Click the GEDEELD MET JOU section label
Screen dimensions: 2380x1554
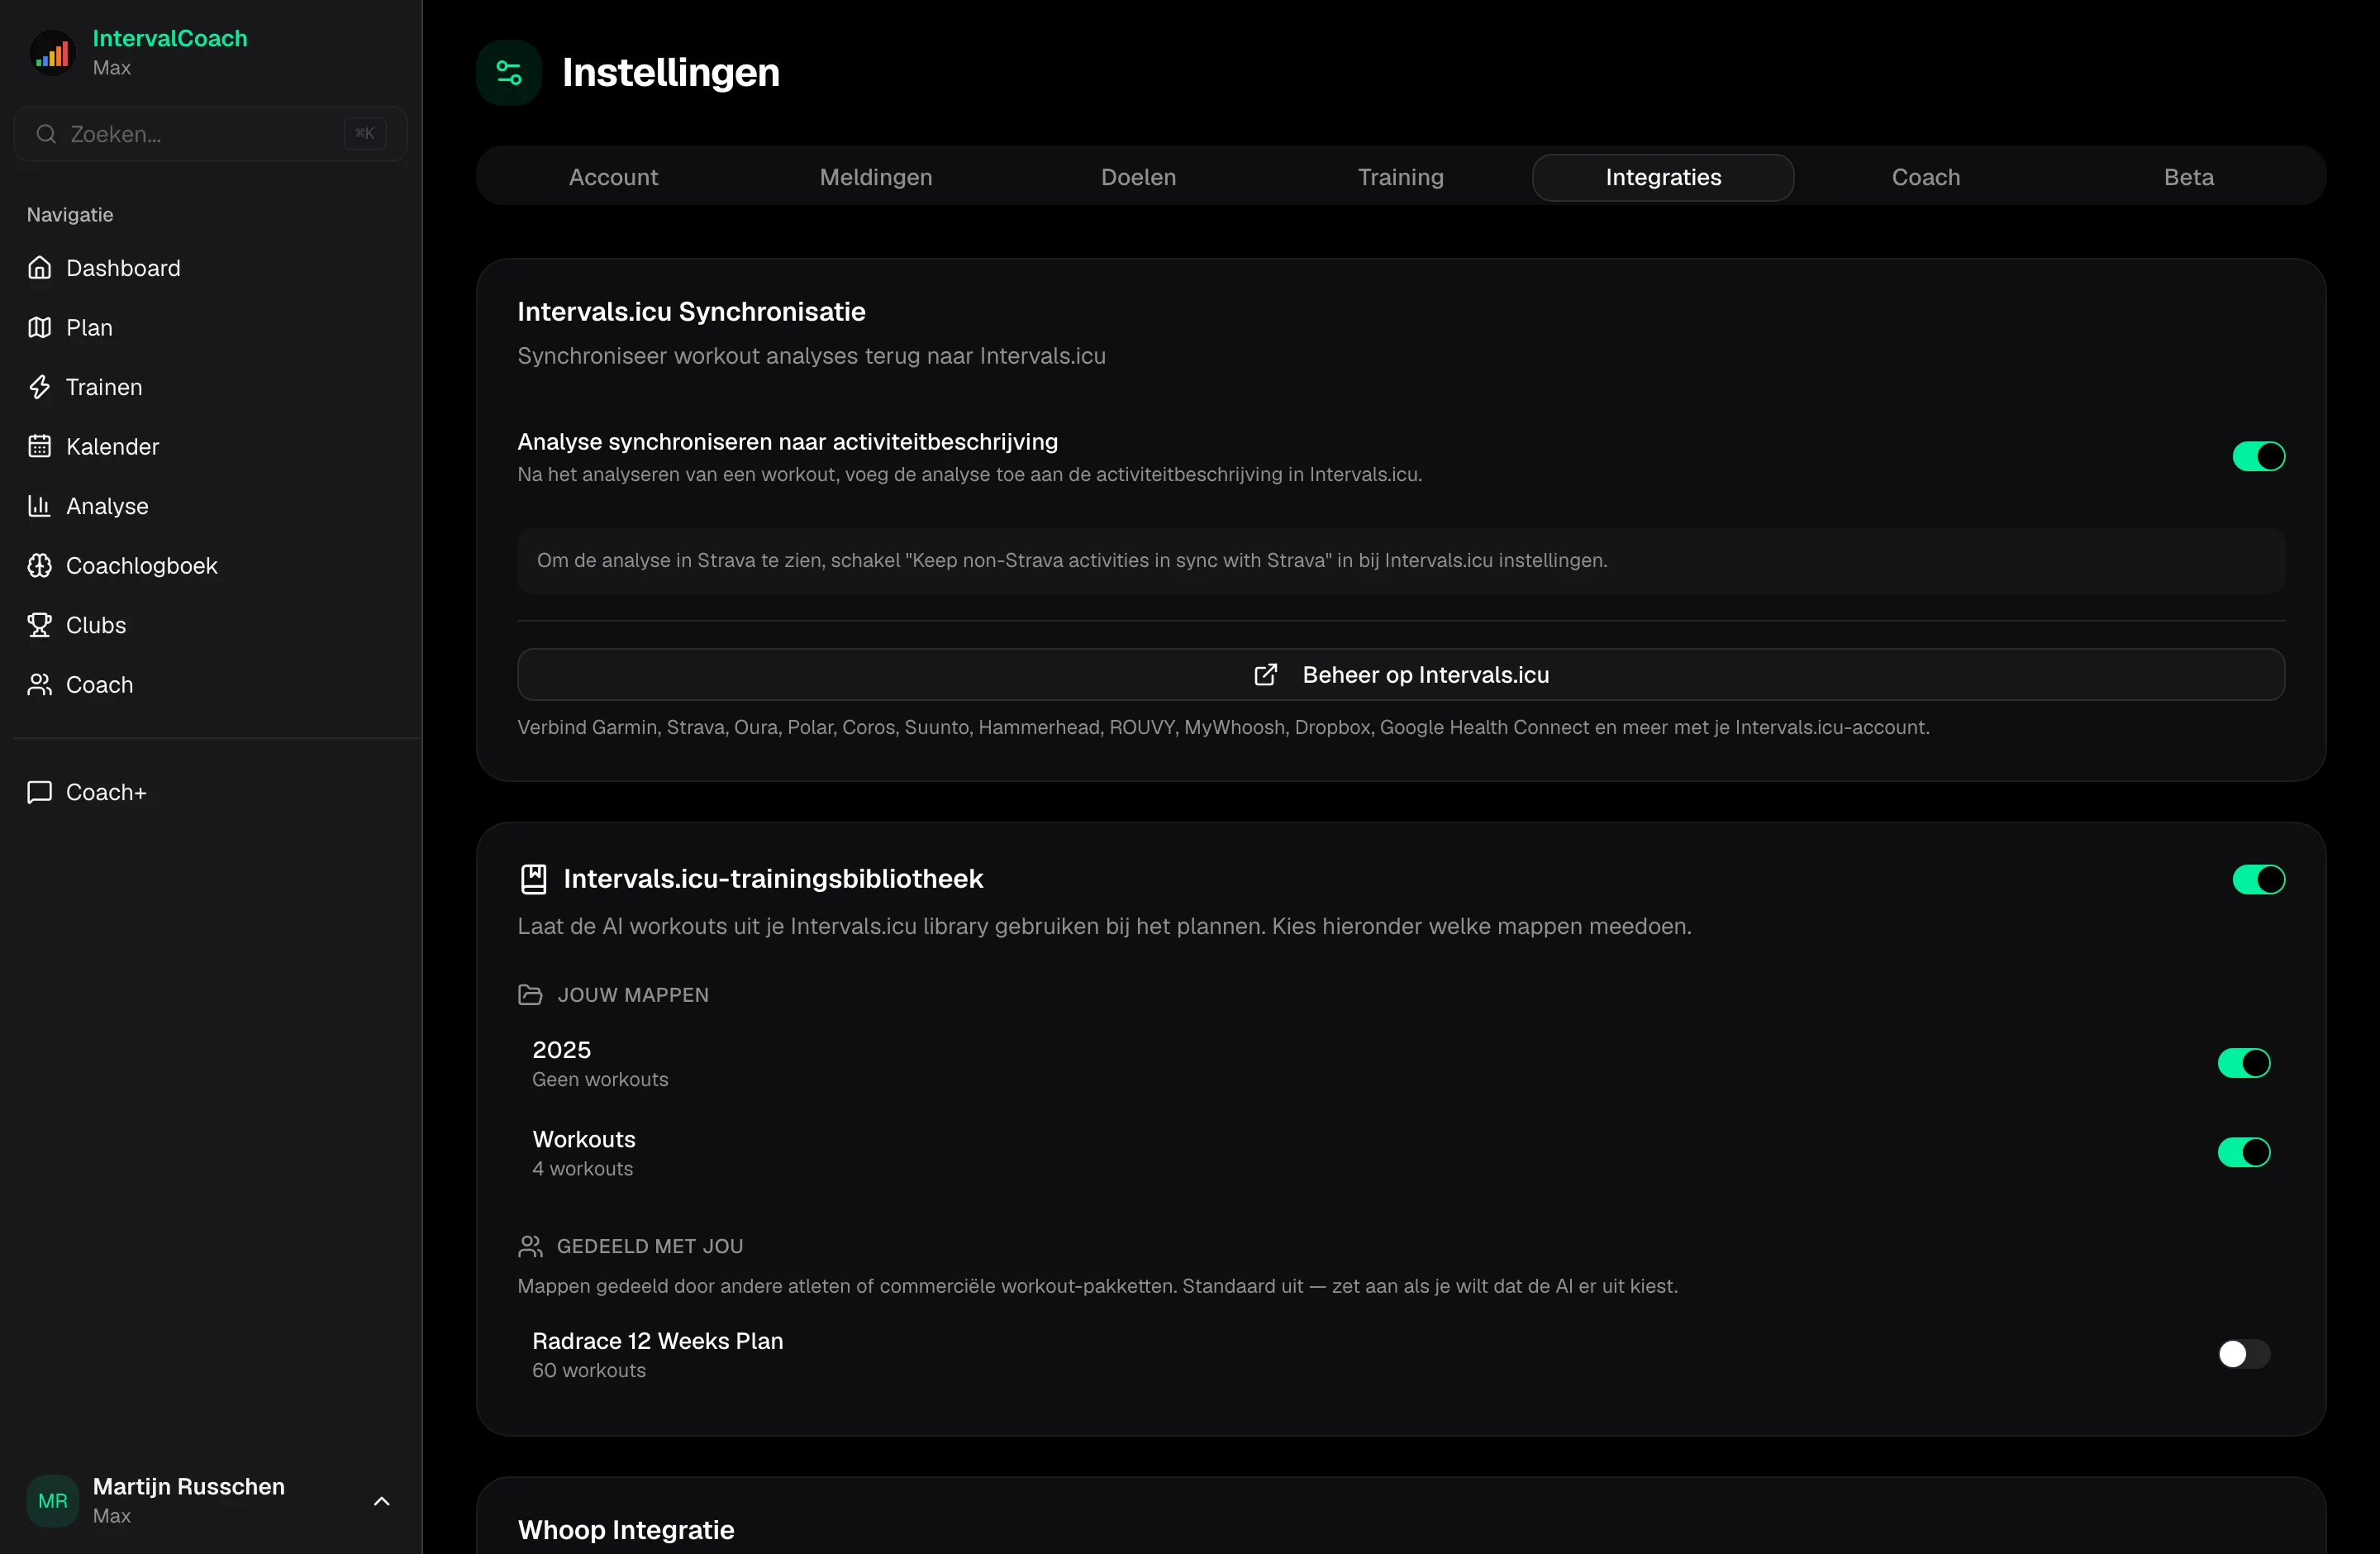650,1246
